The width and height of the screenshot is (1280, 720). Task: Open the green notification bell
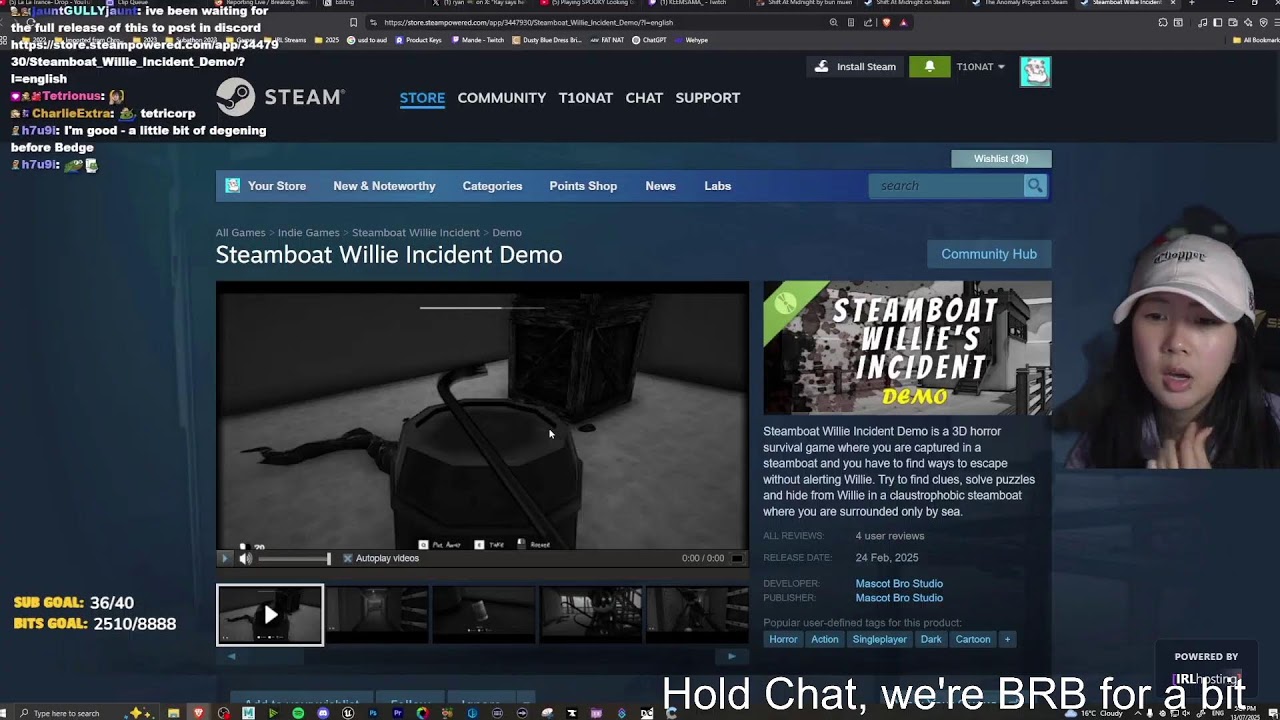point(929,67)
